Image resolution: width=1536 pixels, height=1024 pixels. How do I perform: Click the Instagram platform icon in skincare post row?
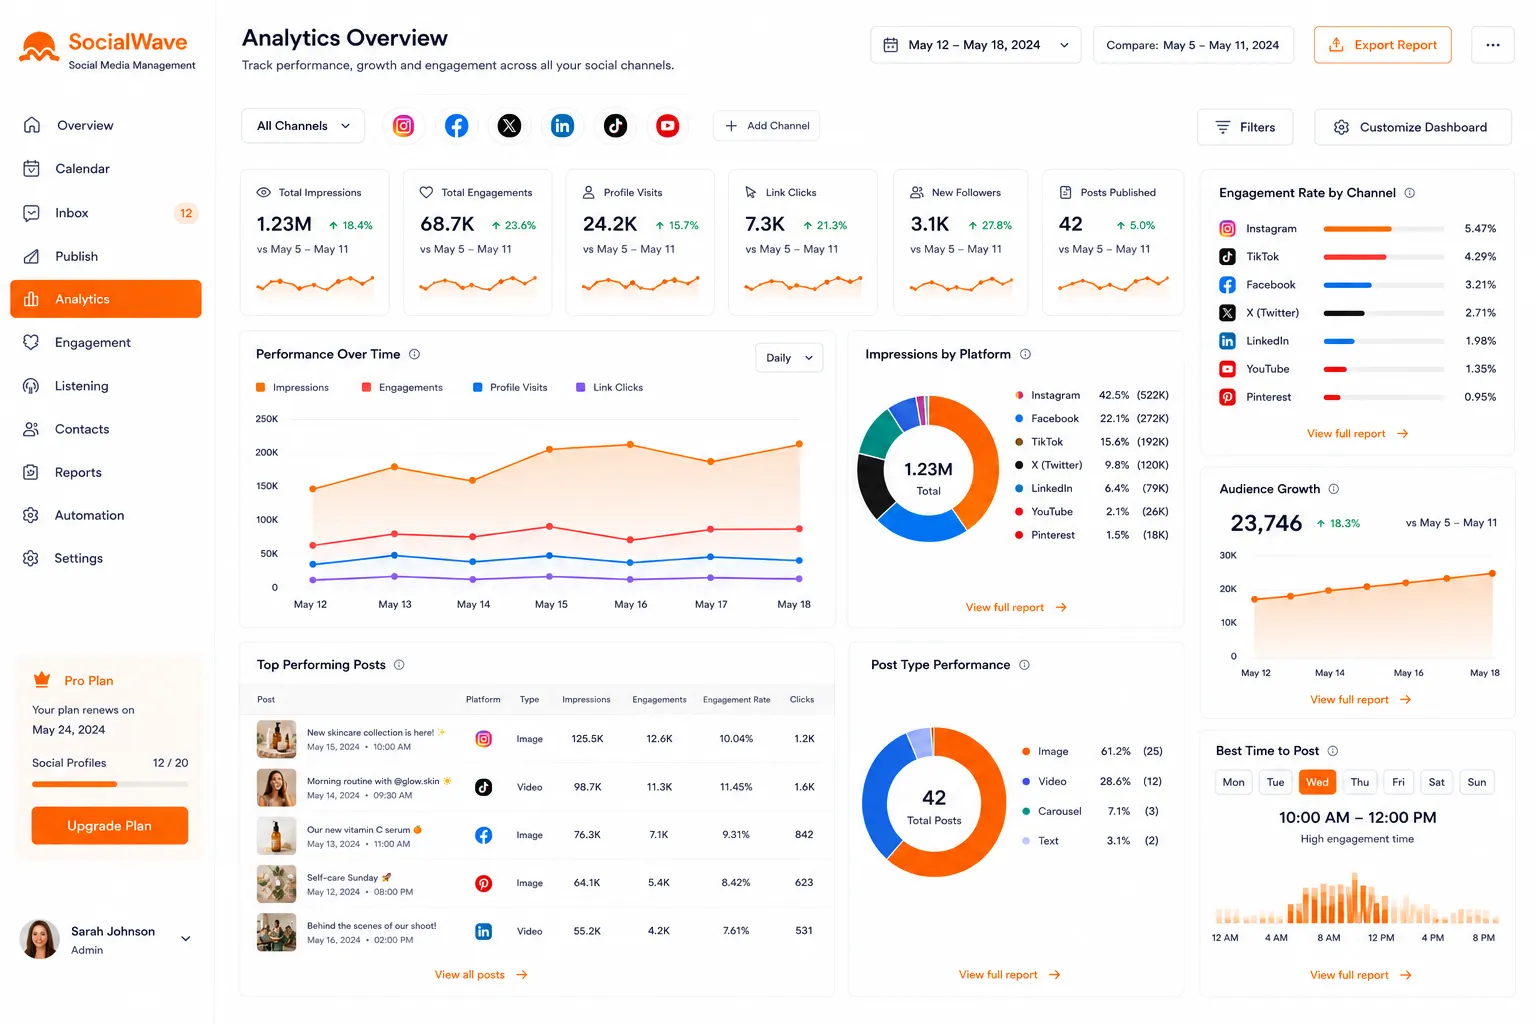[x=484, y=739]
